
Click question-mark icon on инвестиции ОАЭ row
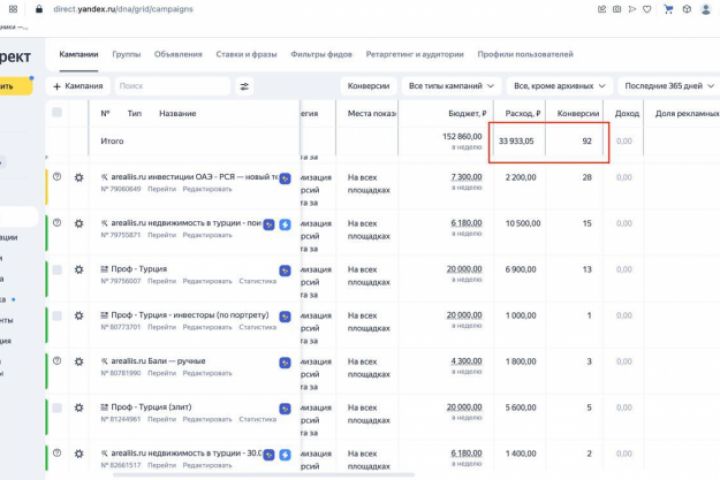coord(57,176)
